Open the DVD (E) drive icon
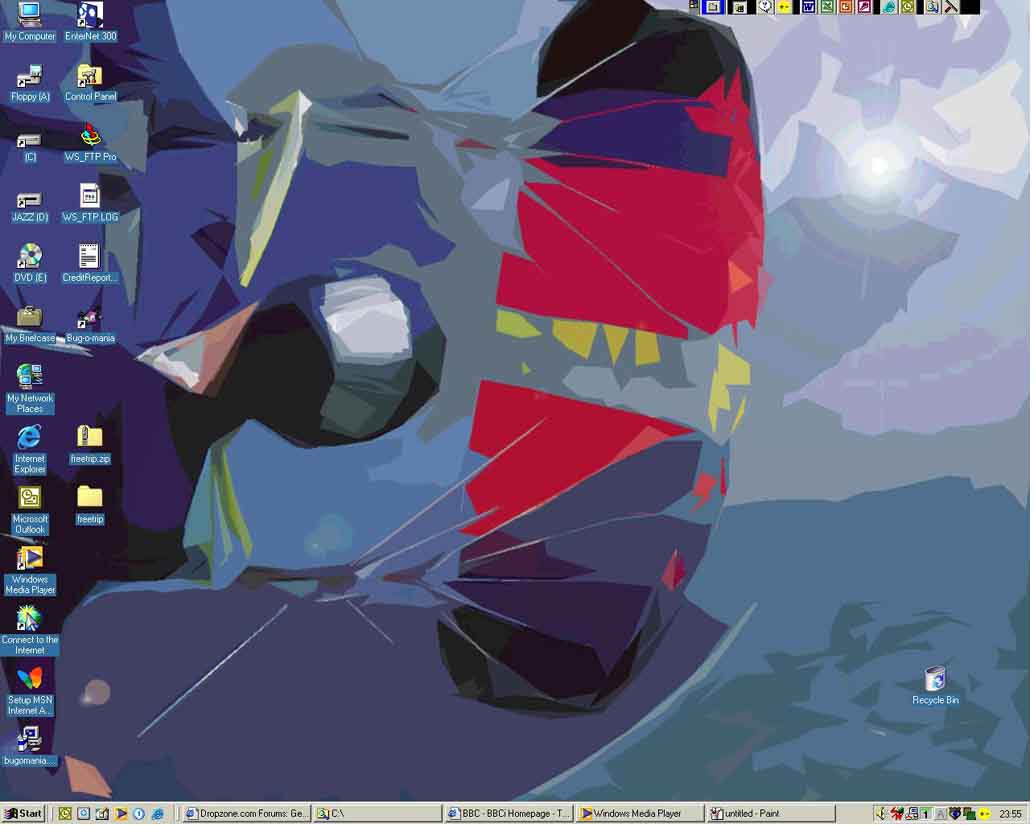Image resolution: width=1035 pixels, height=825 pixels. pos(30,257)
